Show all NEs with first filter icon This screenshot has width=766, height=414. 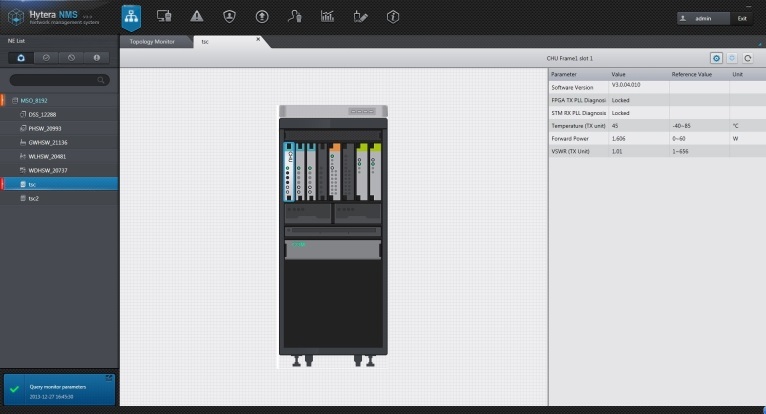[x=21, y=58]
